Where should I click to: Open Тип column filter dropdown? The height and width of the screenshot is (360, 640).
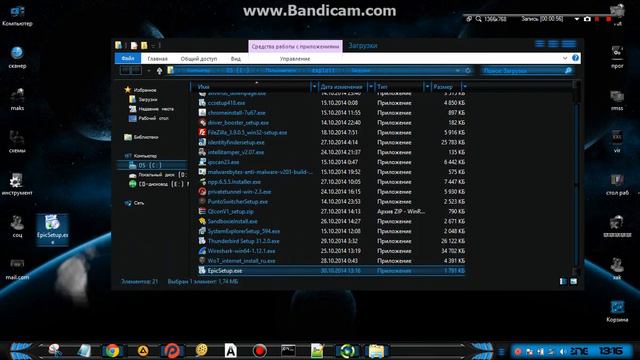(x=427, y=87)
